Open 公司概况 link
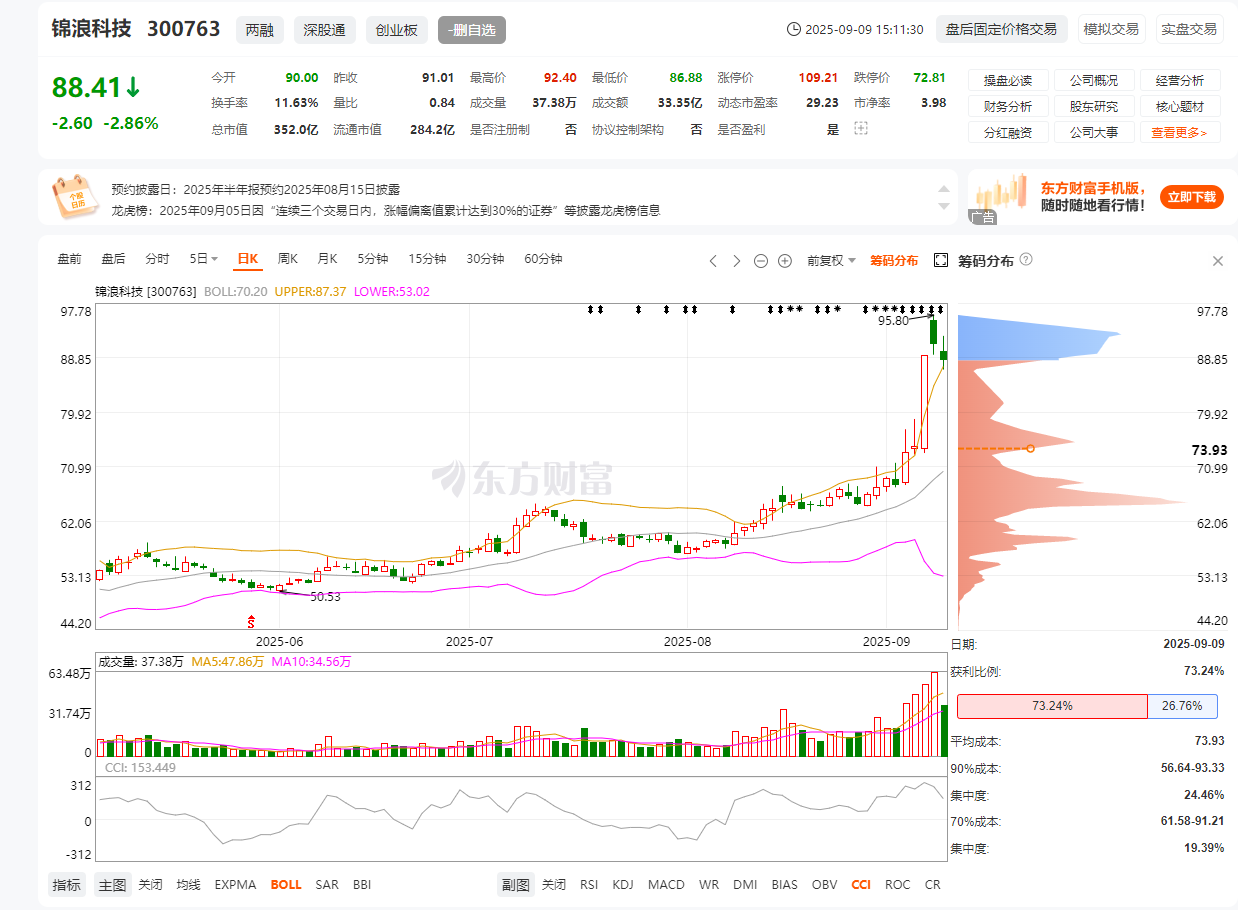The height and width of the screenshot is (910, 1238). [1094, 81]
